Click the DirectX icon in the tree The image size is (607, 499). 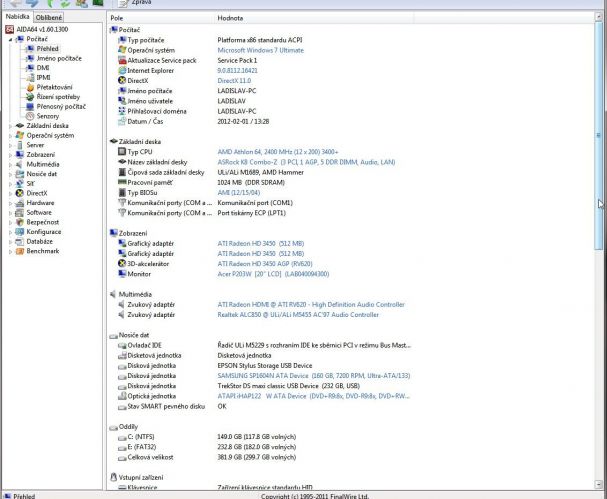click(x=20, y=193)
